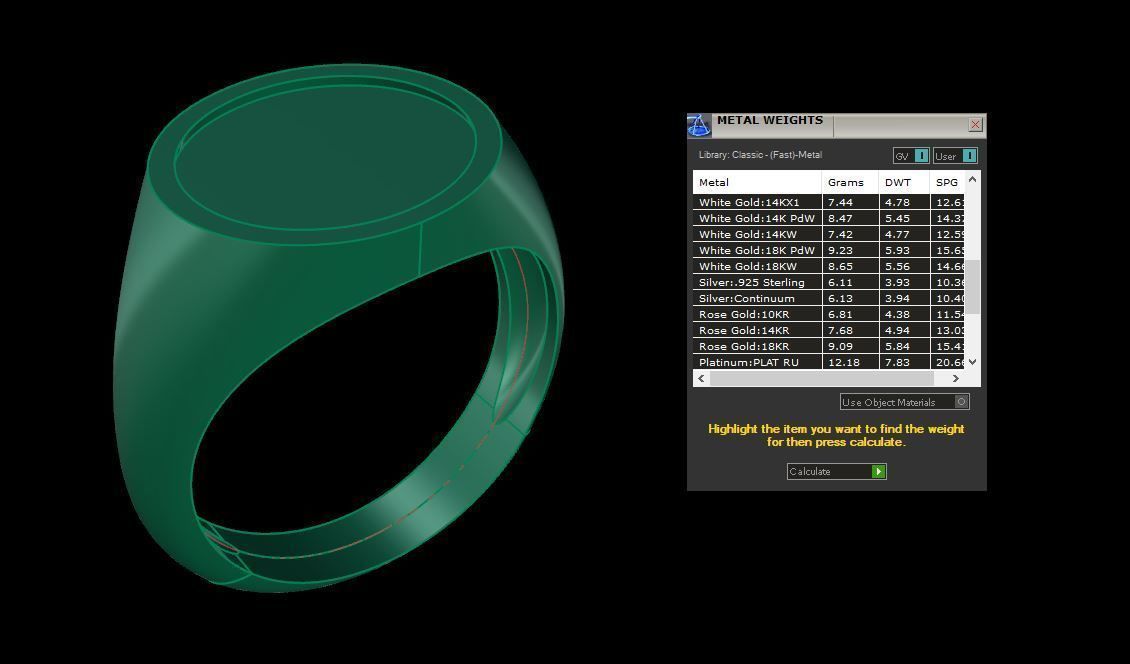Click the horizontal scrollbar thumb
Screen dimensions: 1130x664
(x=822, y=379)
